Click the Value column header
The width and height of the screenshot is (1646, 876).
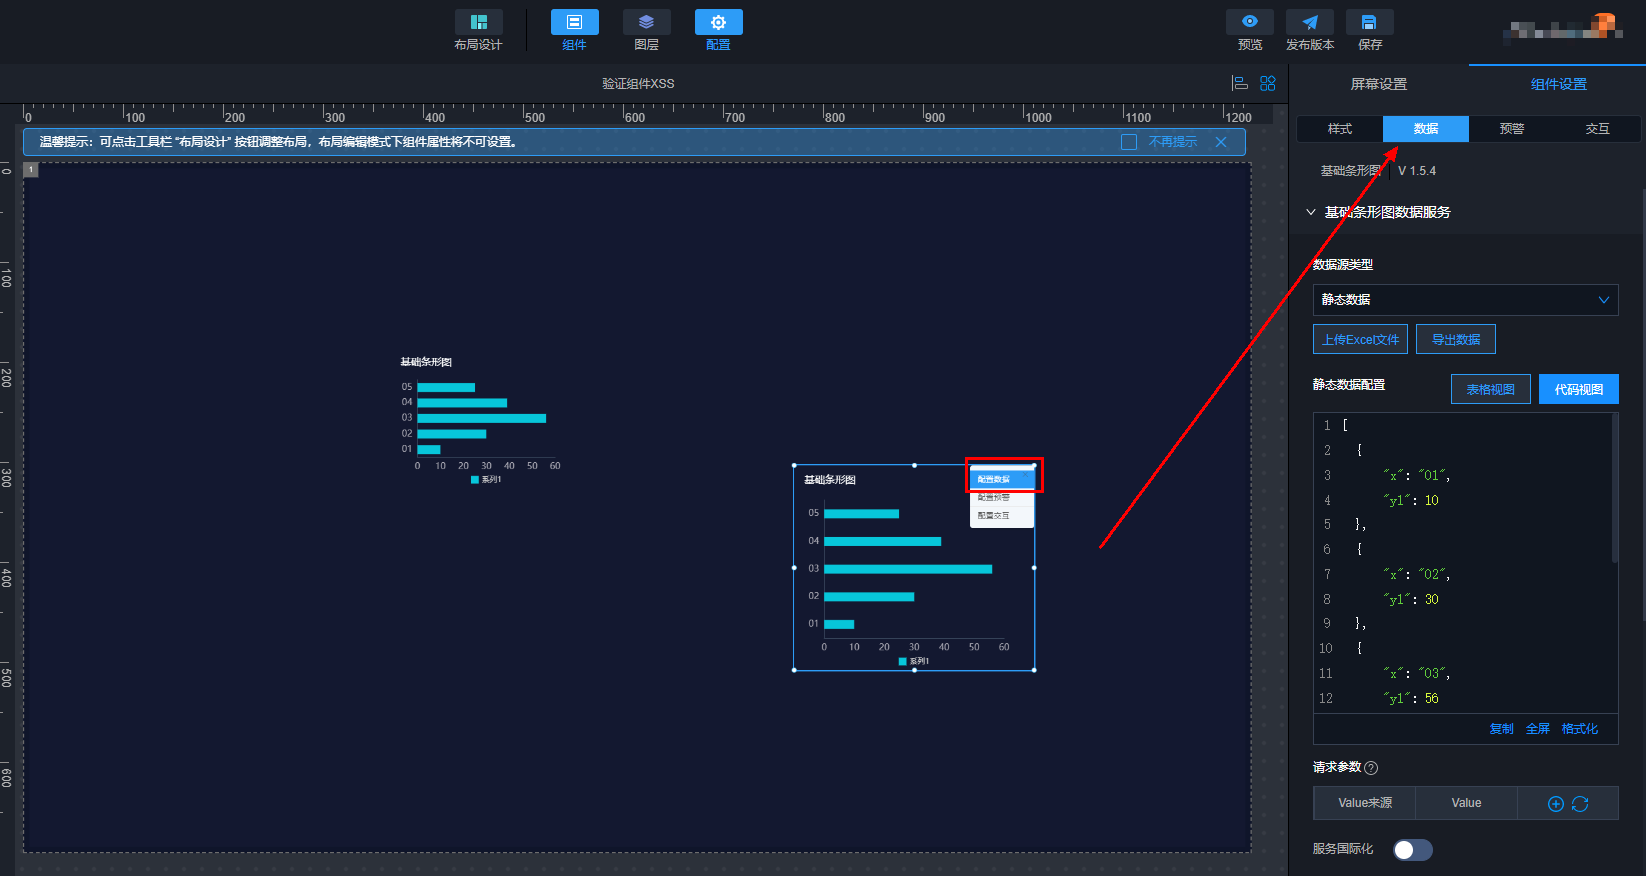click(x=1466, y=803)
